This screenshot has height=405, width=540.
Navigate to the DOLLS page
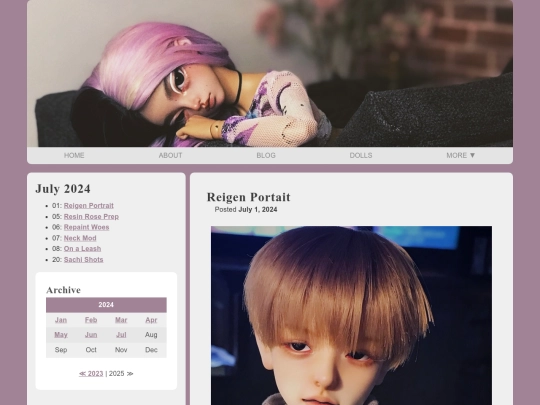click(x=361, y=155)
